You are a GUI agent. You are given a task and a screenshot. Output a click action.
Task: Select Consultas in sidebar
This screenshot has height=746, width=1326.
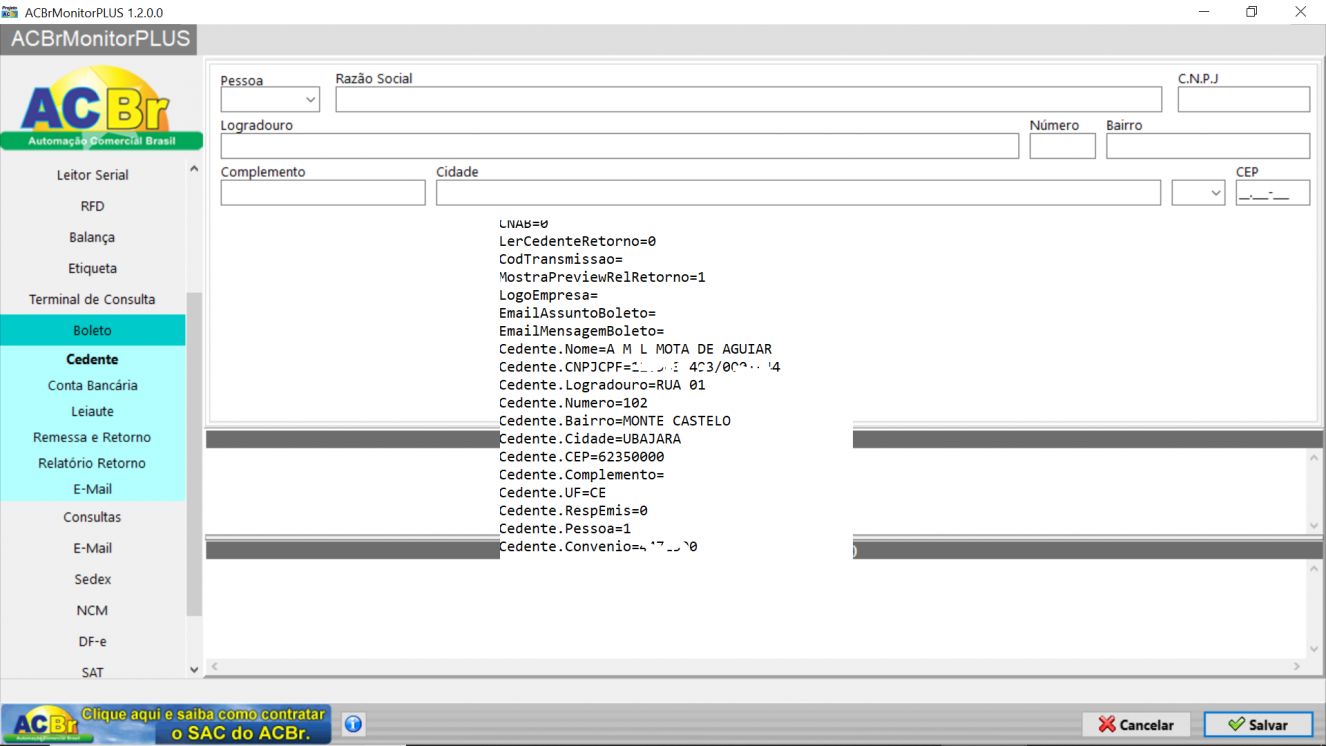(92, 517)
